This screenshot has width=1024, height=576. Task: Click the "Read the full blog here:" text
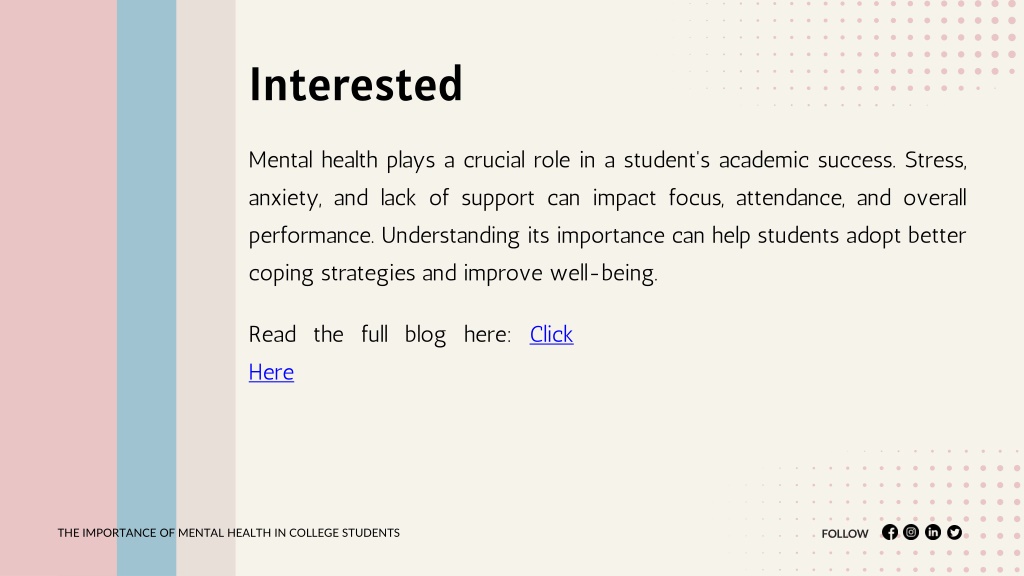(379, 334)
